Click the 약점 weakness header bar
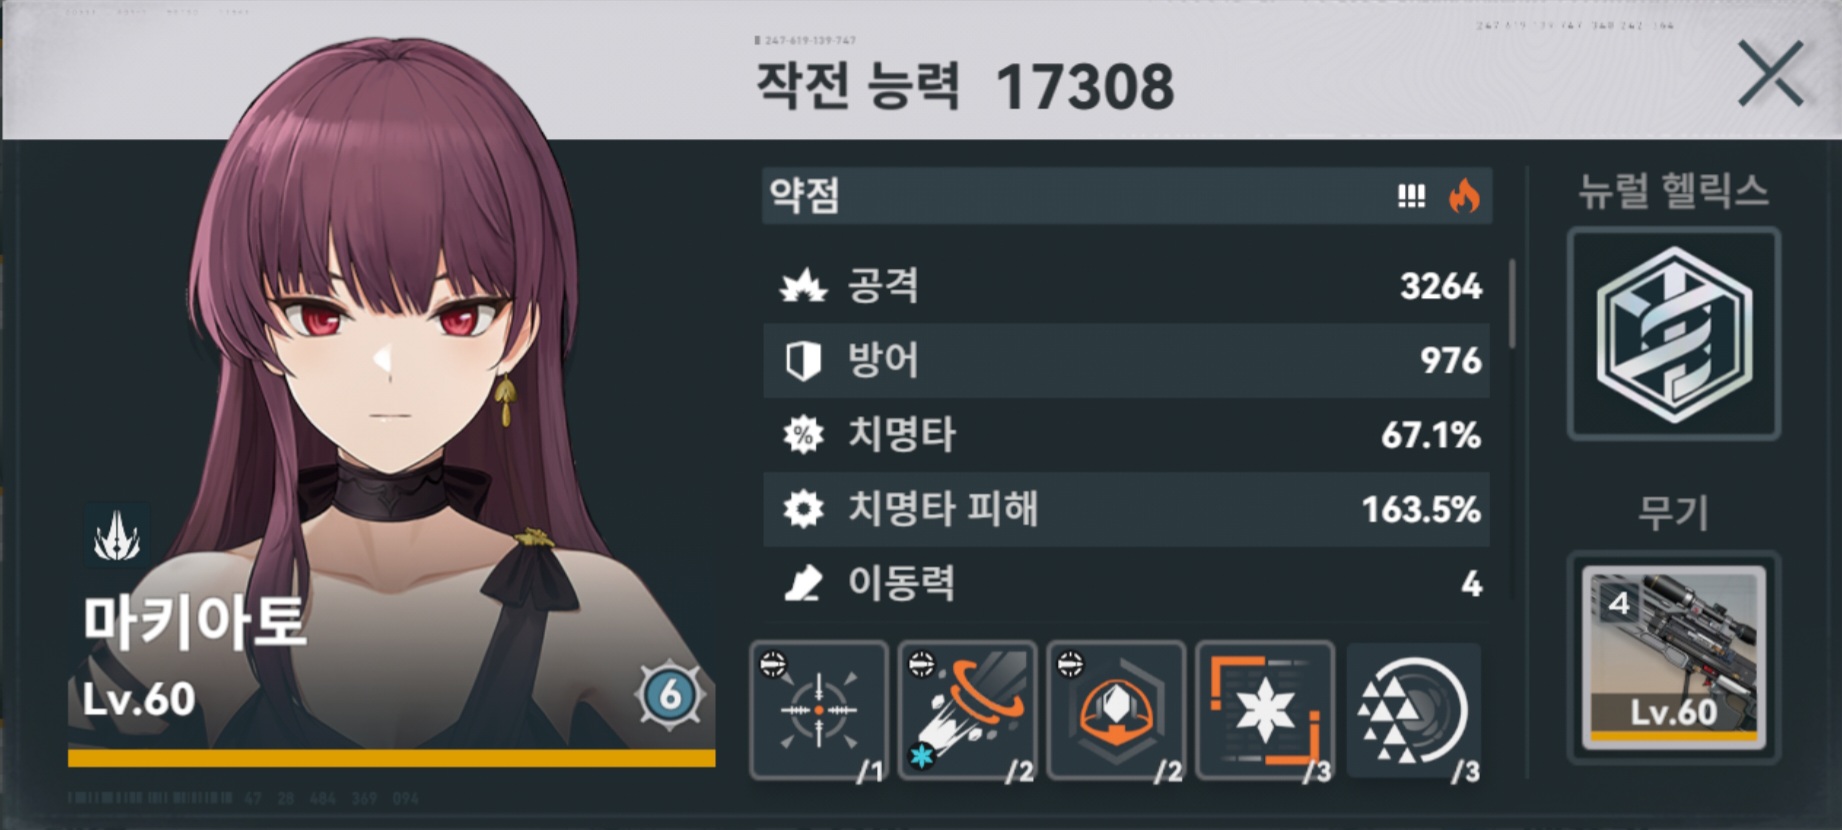Viewport: 1842px width, 830px height. 1127,196
